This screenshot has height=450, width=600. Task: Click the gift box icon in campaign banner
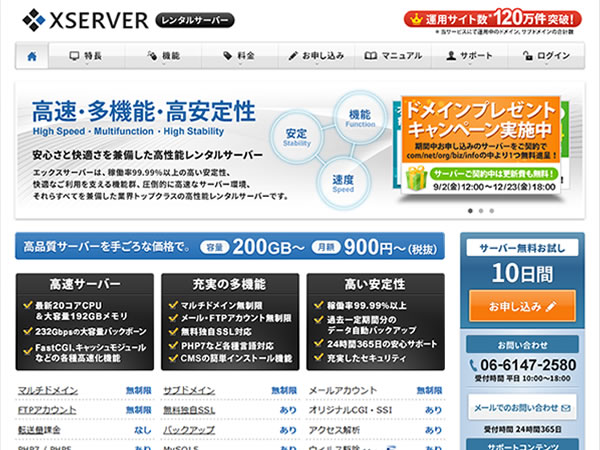pos(416,178)
